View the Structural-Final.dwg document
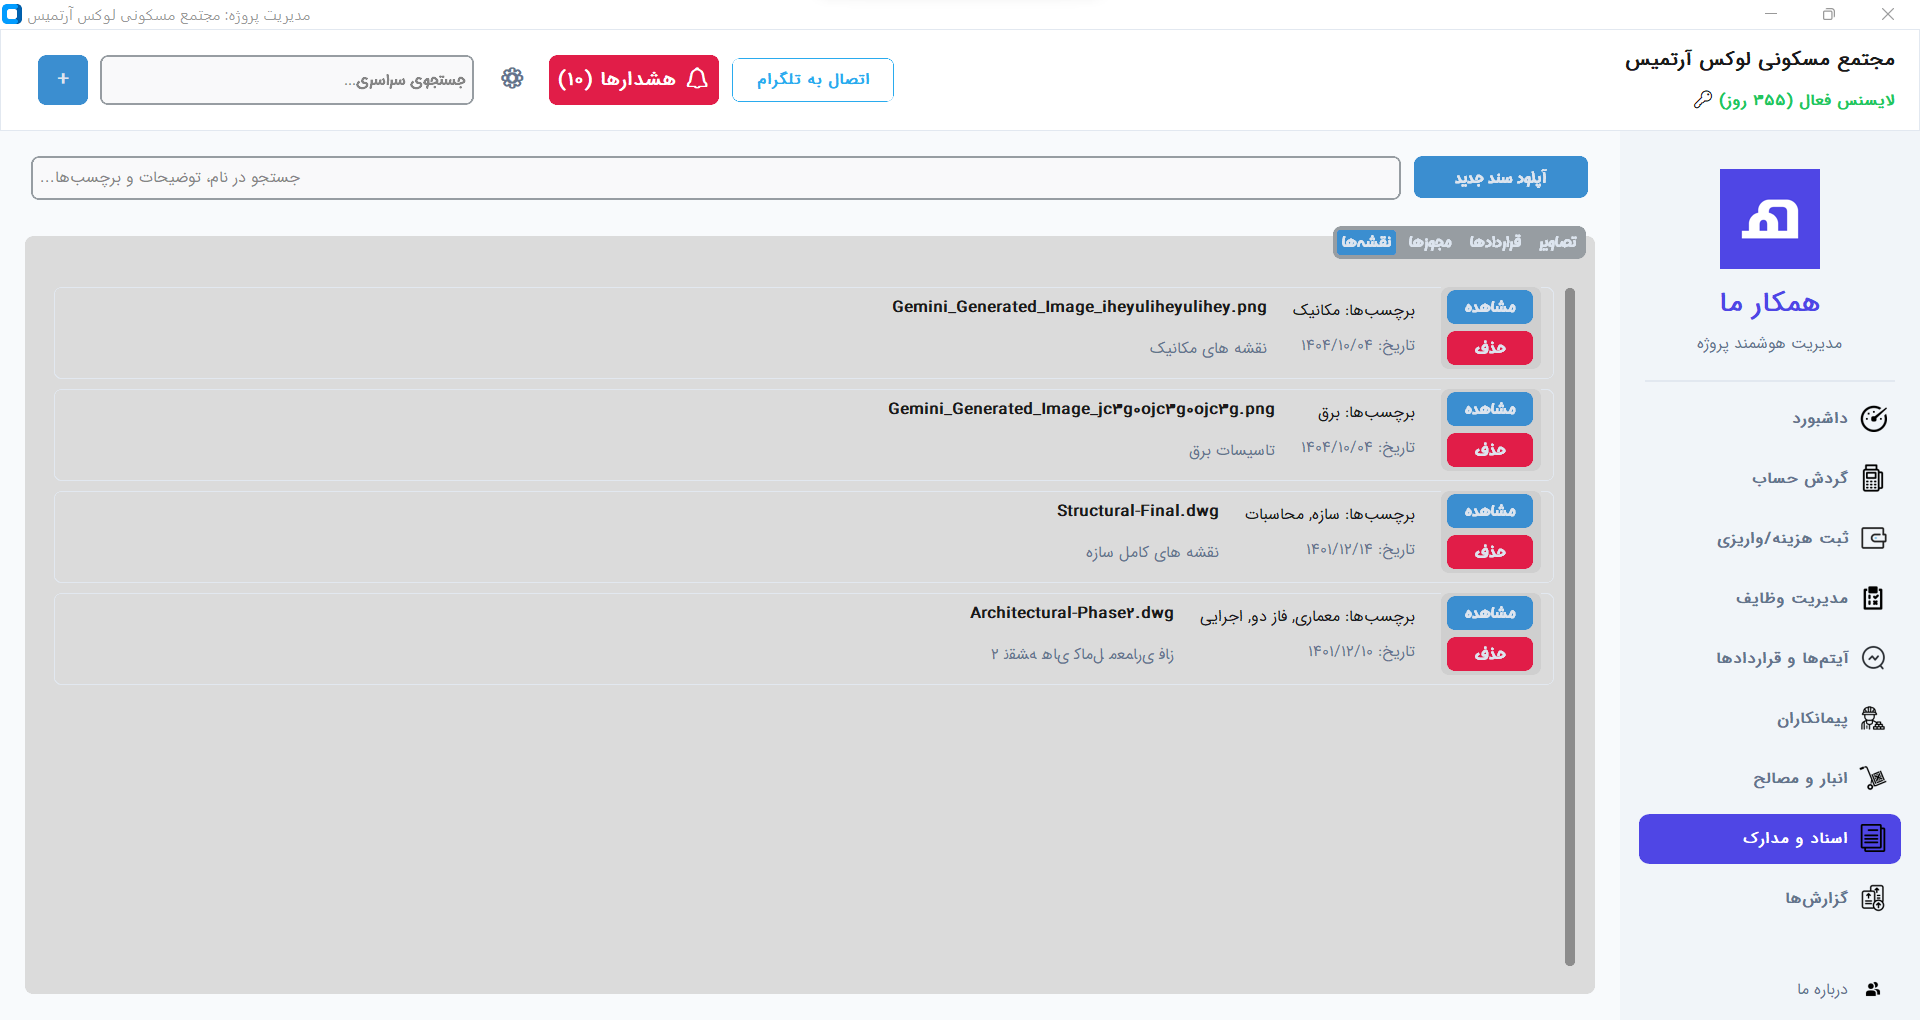The width and height of the screenshot is (1920, 1020). (1489, 511)
